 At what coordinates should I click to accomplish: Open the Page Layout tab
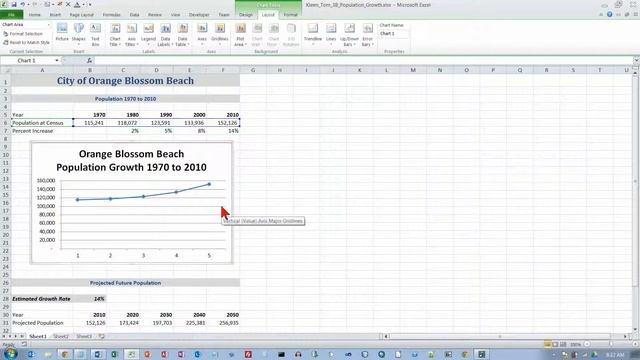[x=82, y=15]
